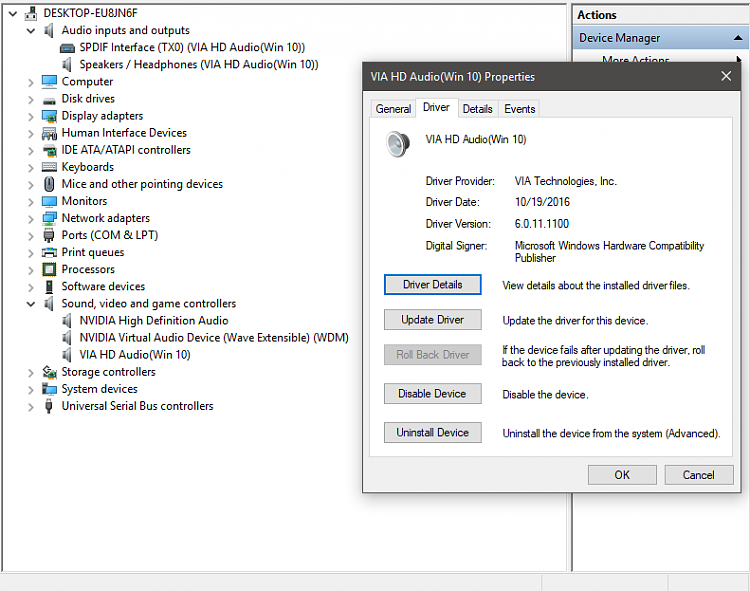Click the driver version value 6.0.11.1100
This screenshot has height=591, width=750.
click(541, 224)
